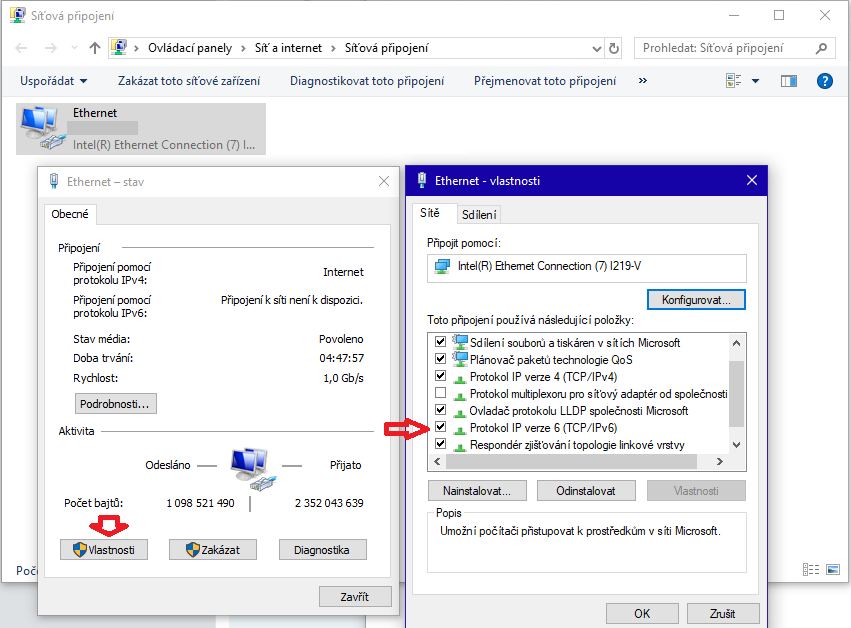The image size is (851, 628).
Task: Toggle the preview pane icon
Action: click(x=789, y=81)
